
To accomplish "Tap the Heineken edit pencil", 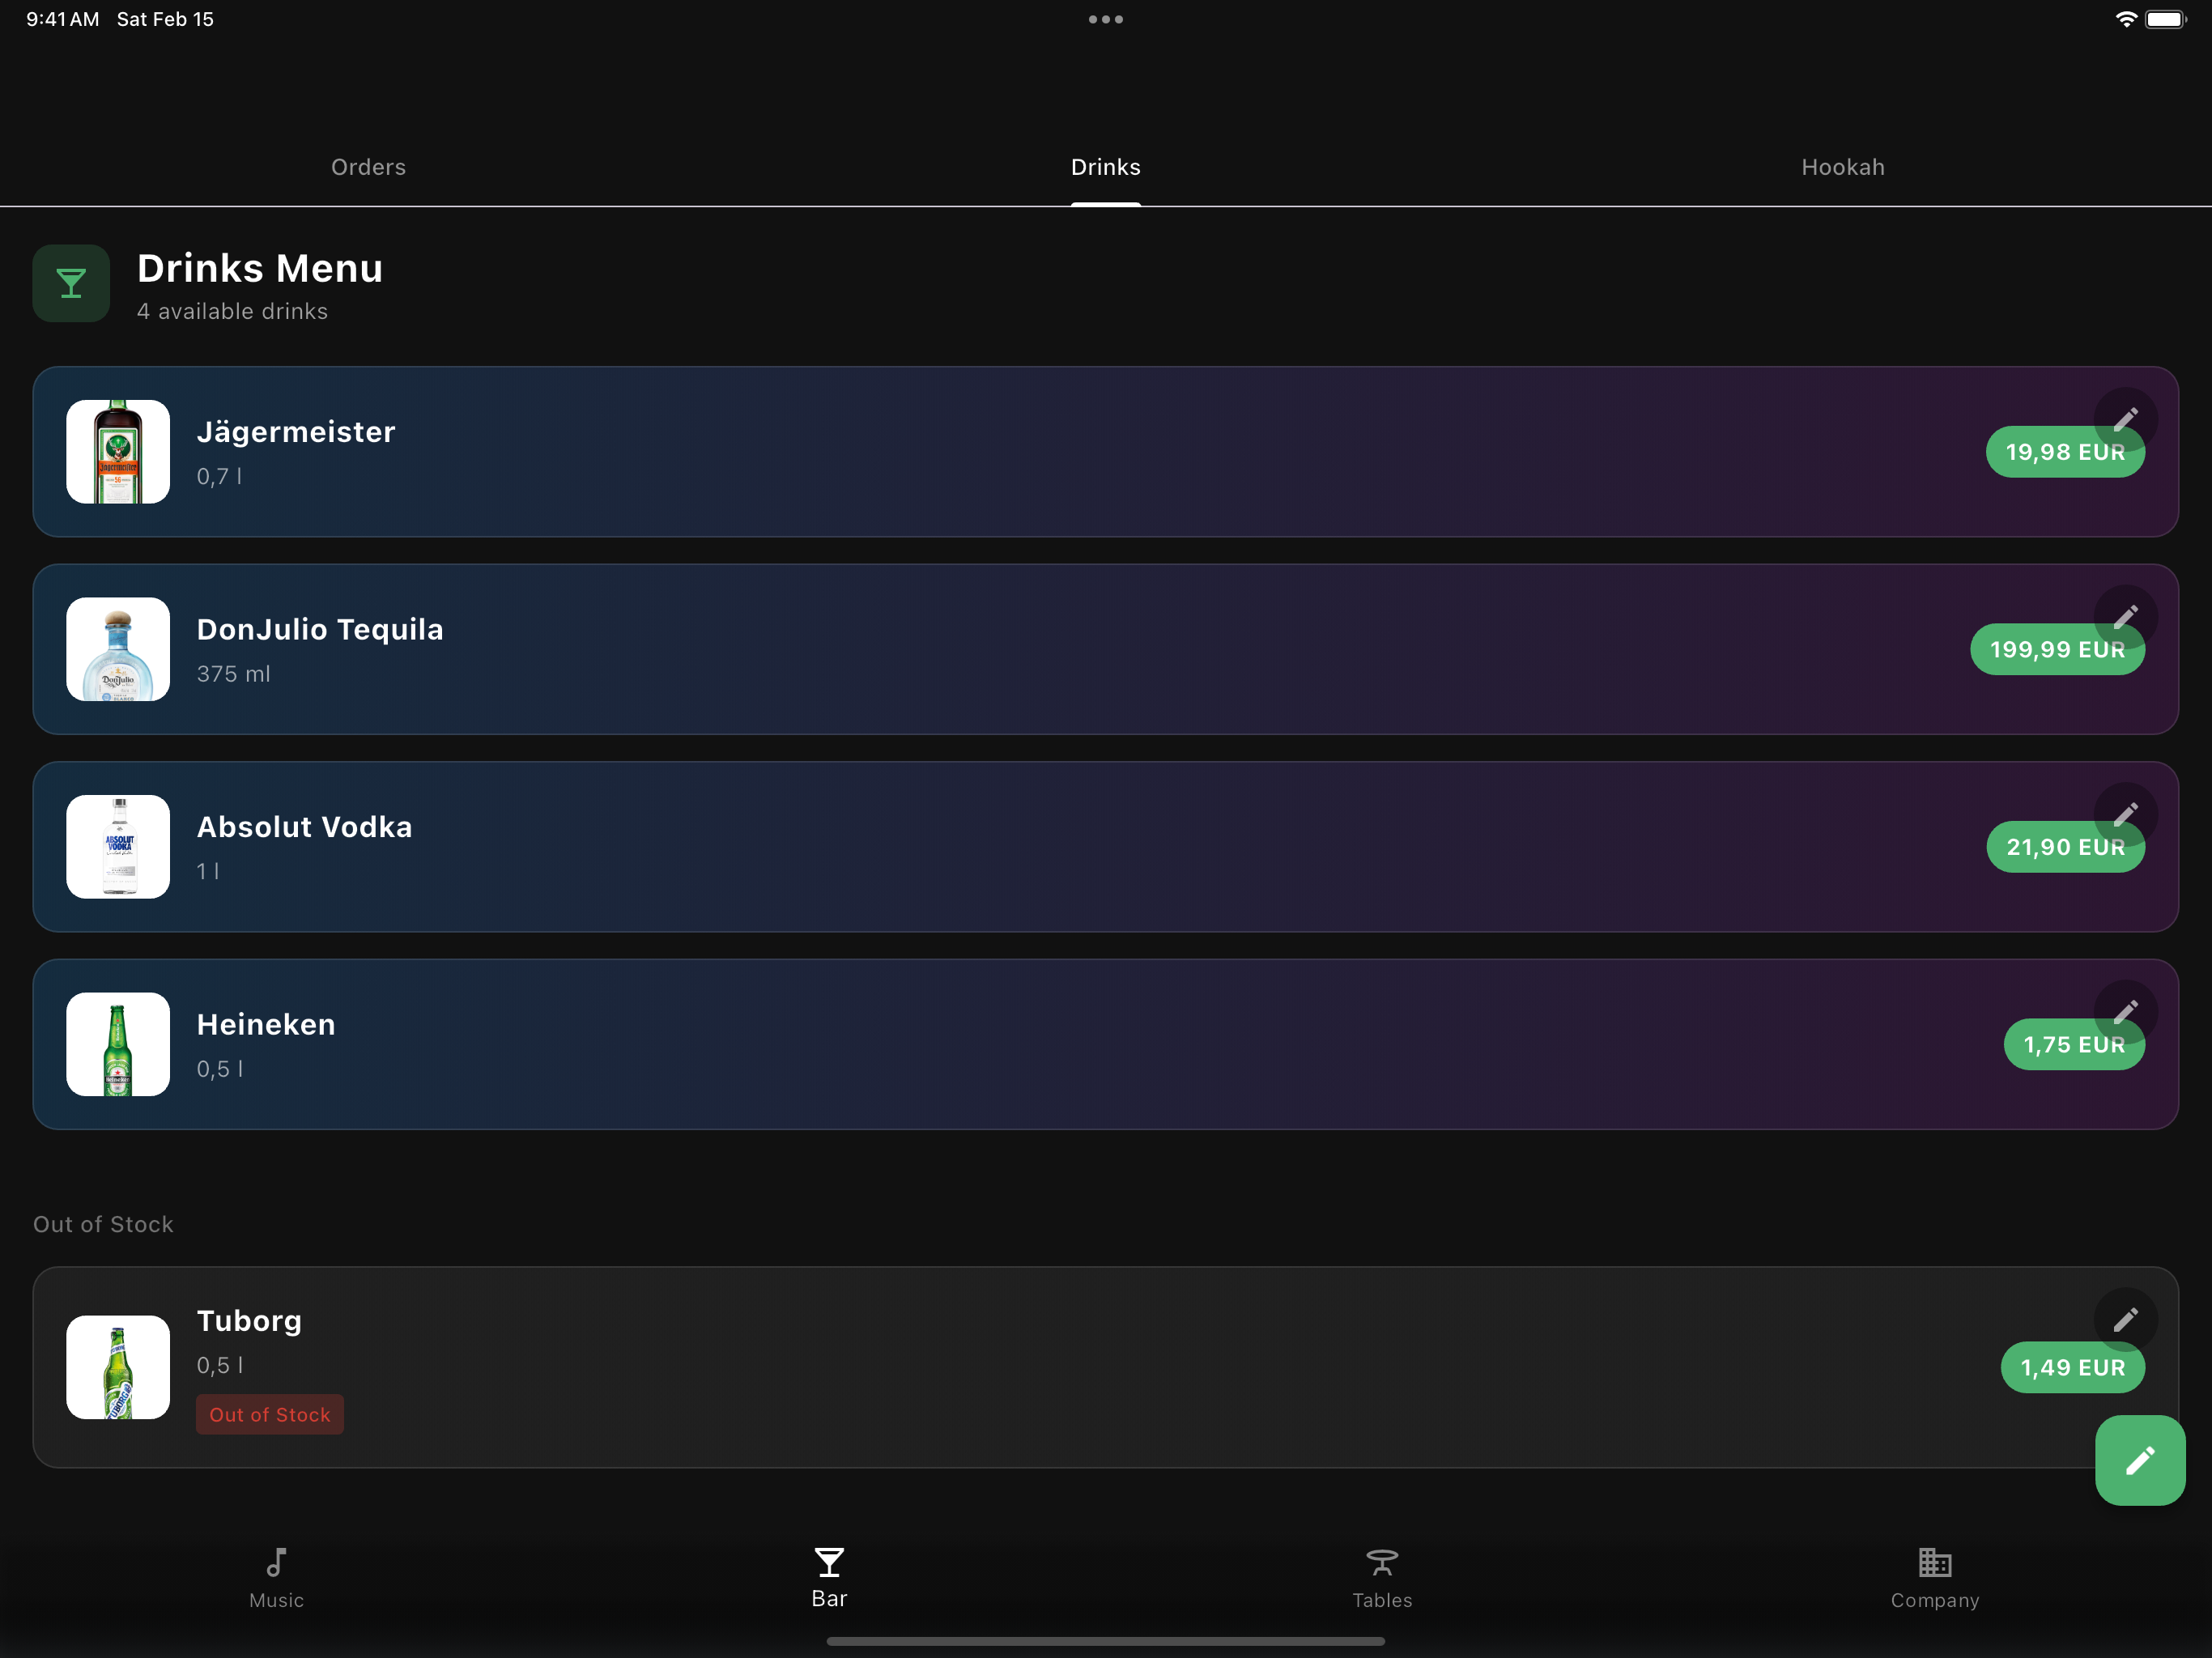I will click(x=2125, y=1011).
